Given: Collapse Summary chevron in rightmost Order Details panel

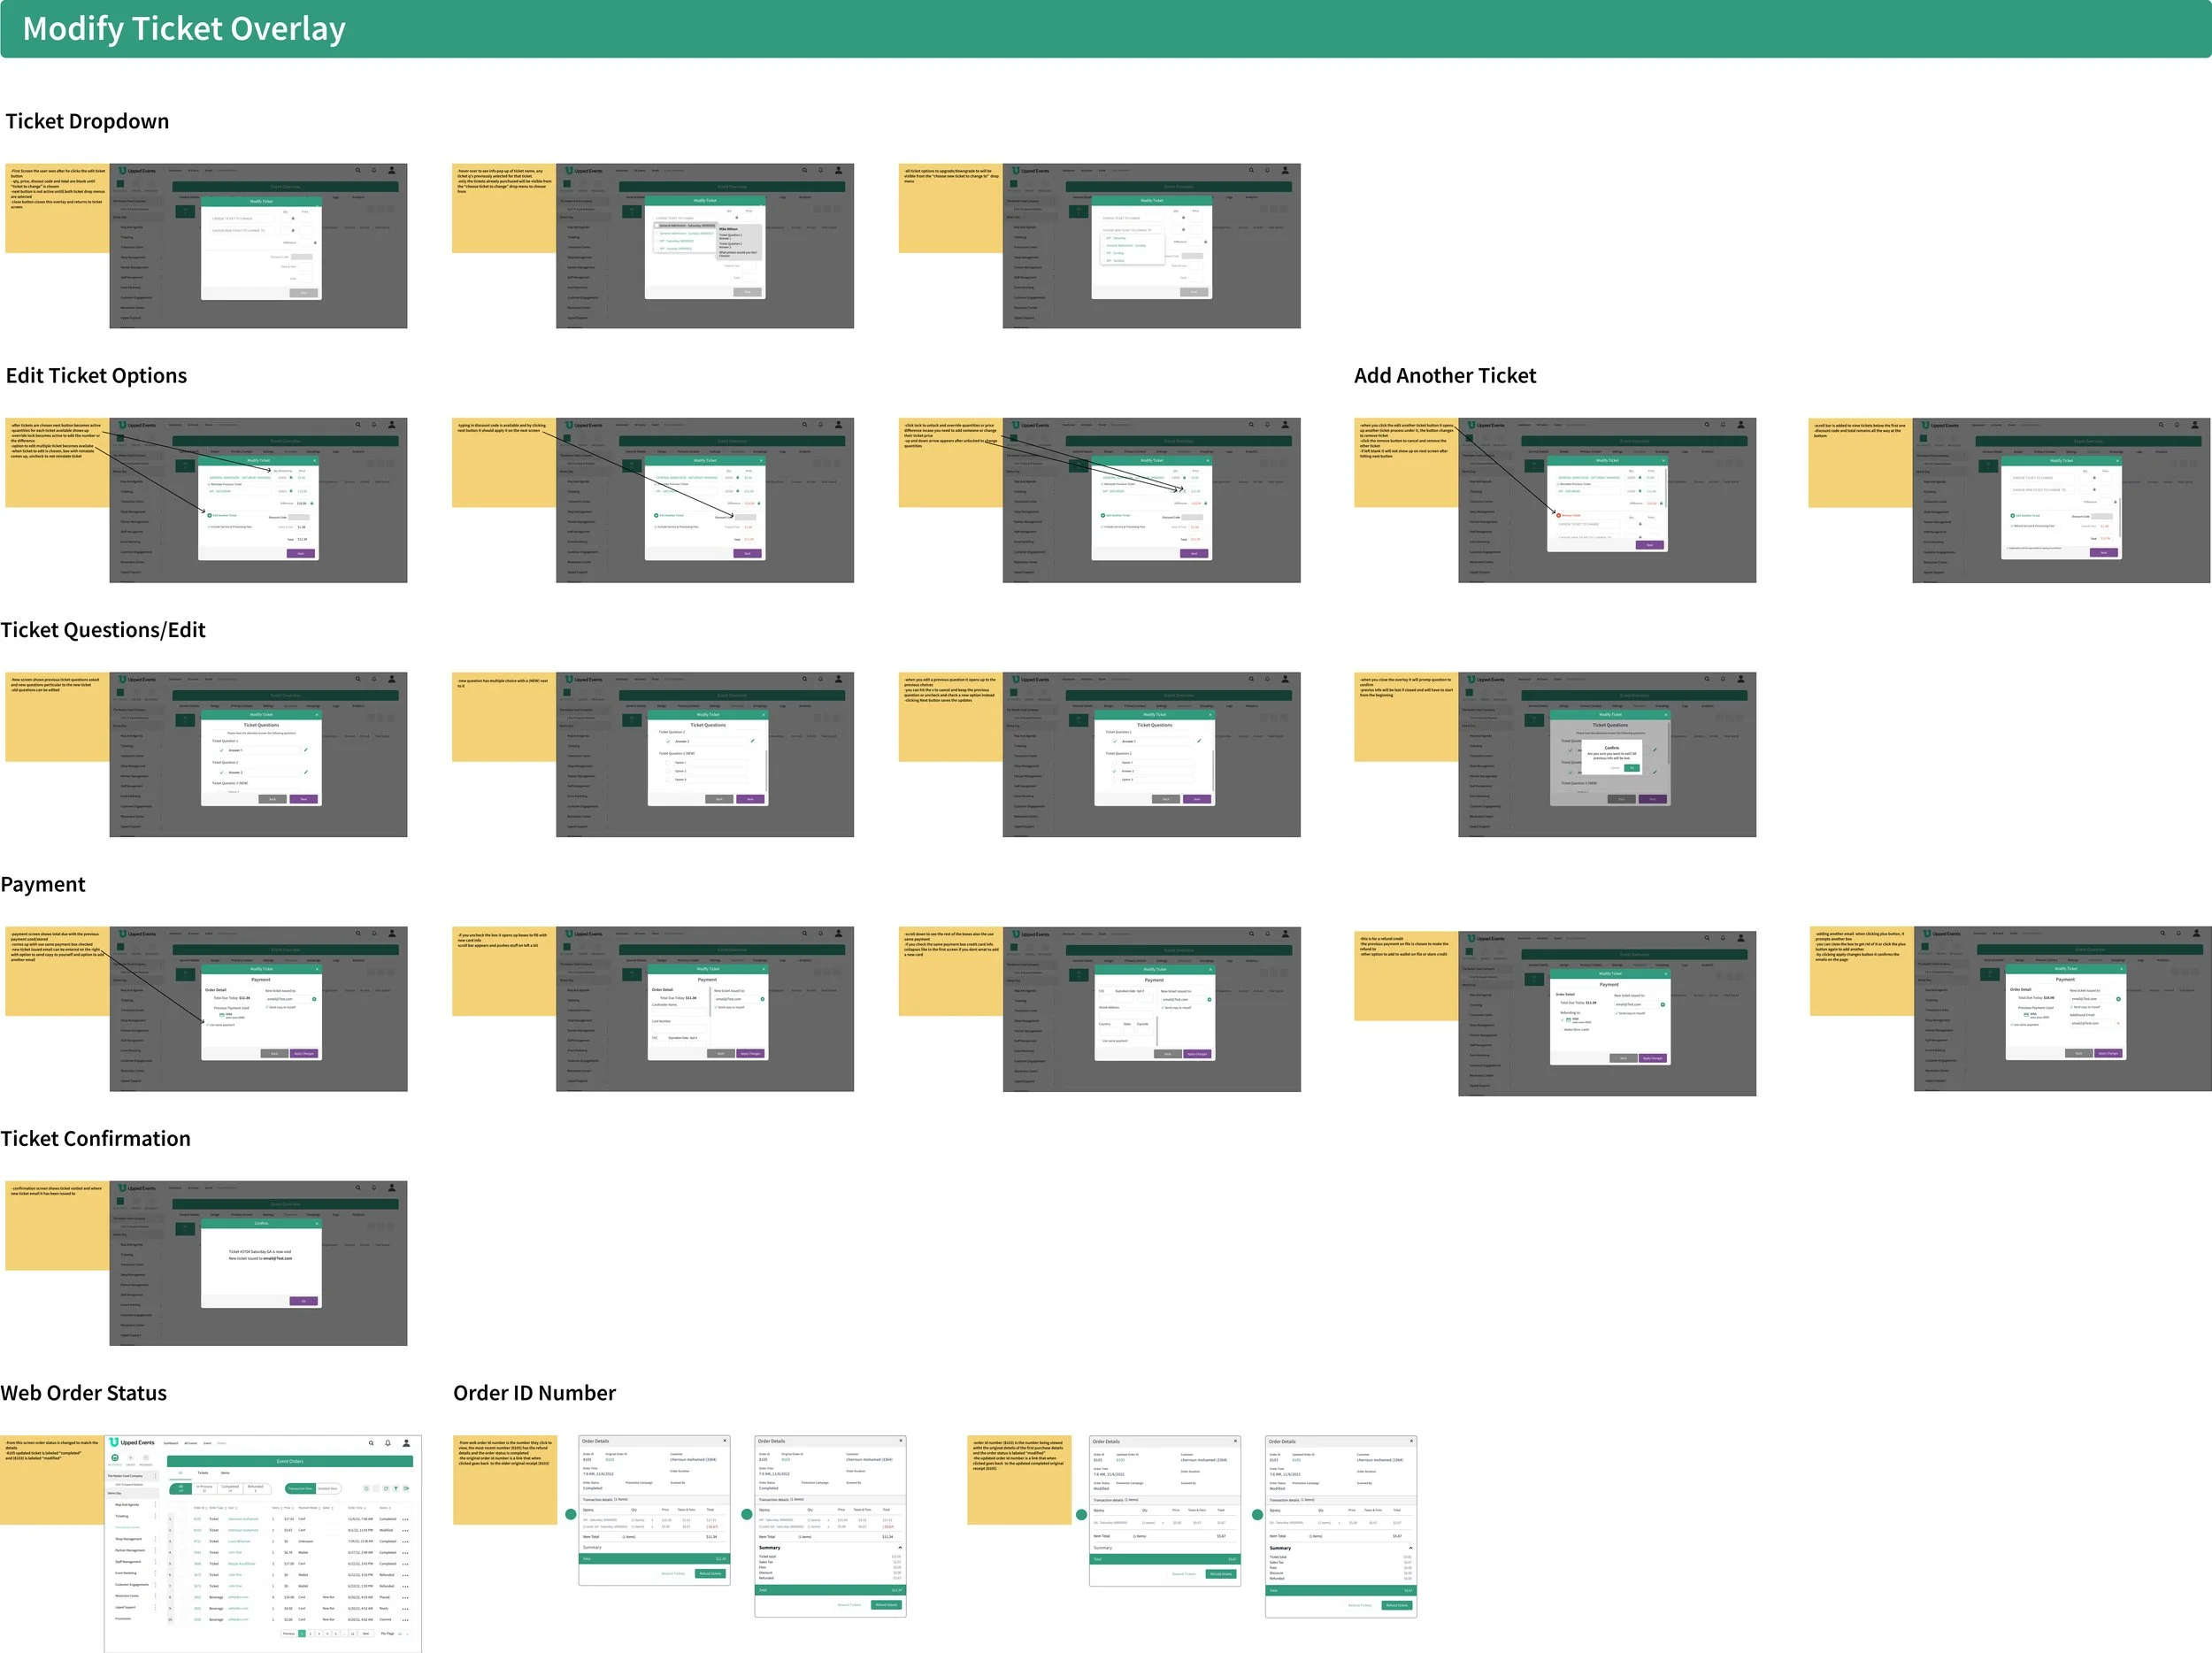Looking at the screenshot, I should [1410, 1548].
